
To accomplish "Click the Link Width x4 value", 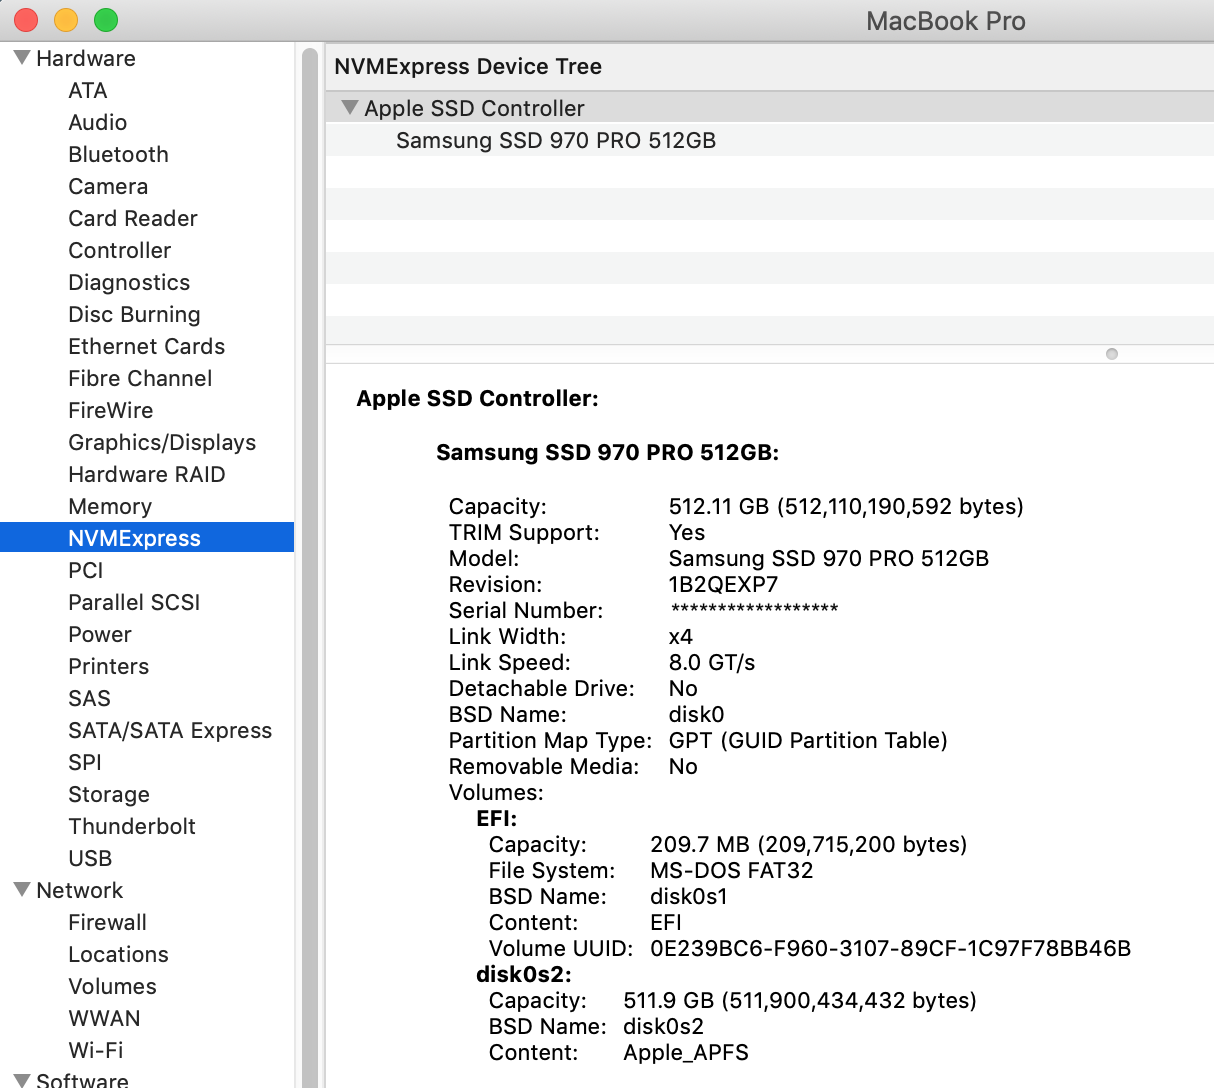I will [681, 636].
